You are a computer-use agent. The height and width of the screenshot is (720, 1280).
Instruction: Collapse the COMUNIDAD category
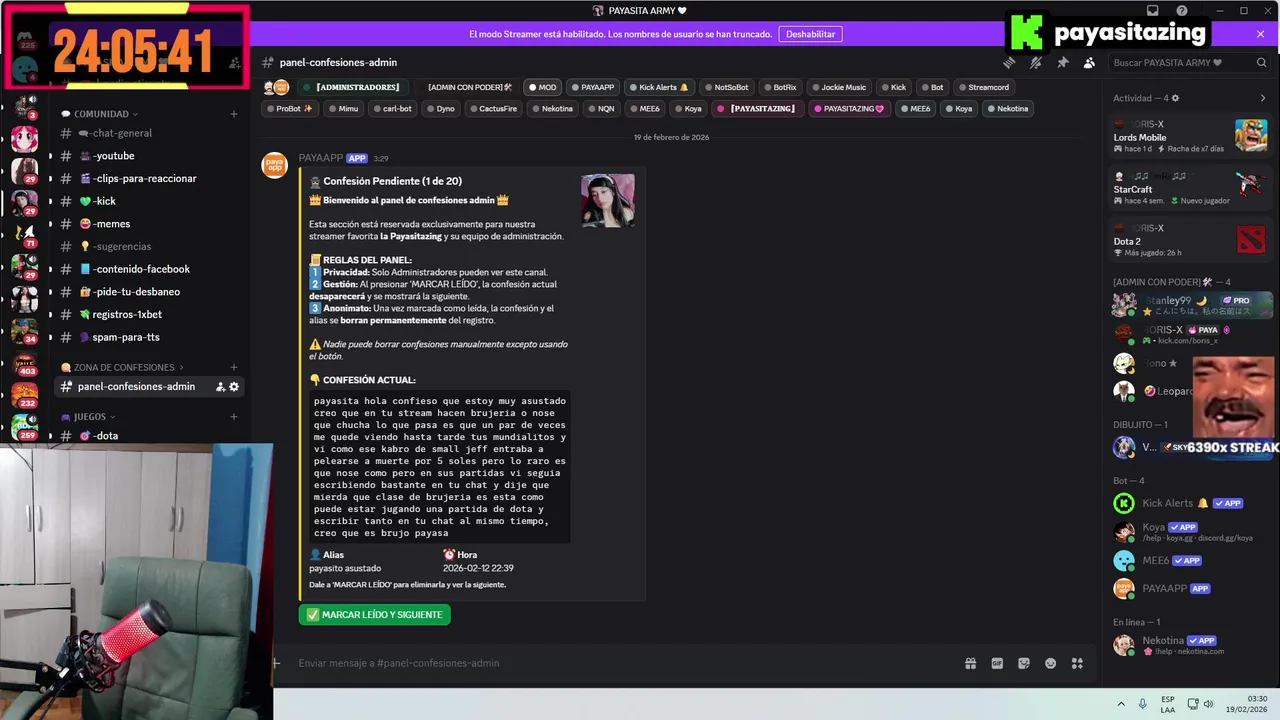point(100,114)
